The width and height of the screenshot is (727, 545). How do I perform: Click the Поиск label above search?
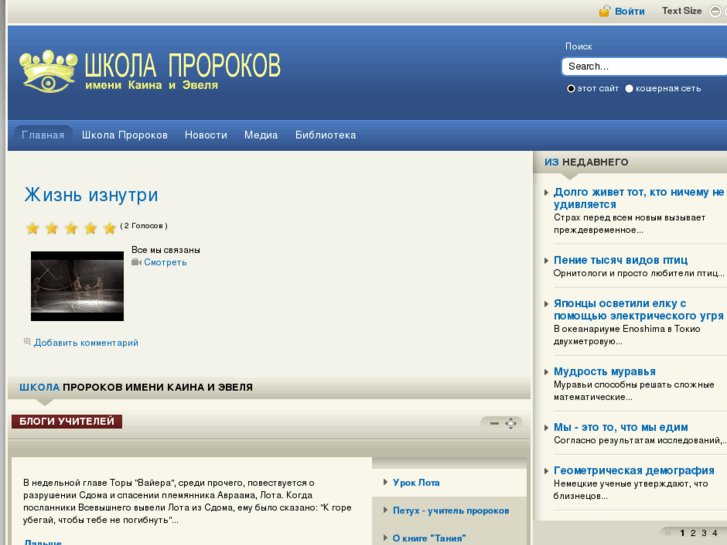pos(579,46)
